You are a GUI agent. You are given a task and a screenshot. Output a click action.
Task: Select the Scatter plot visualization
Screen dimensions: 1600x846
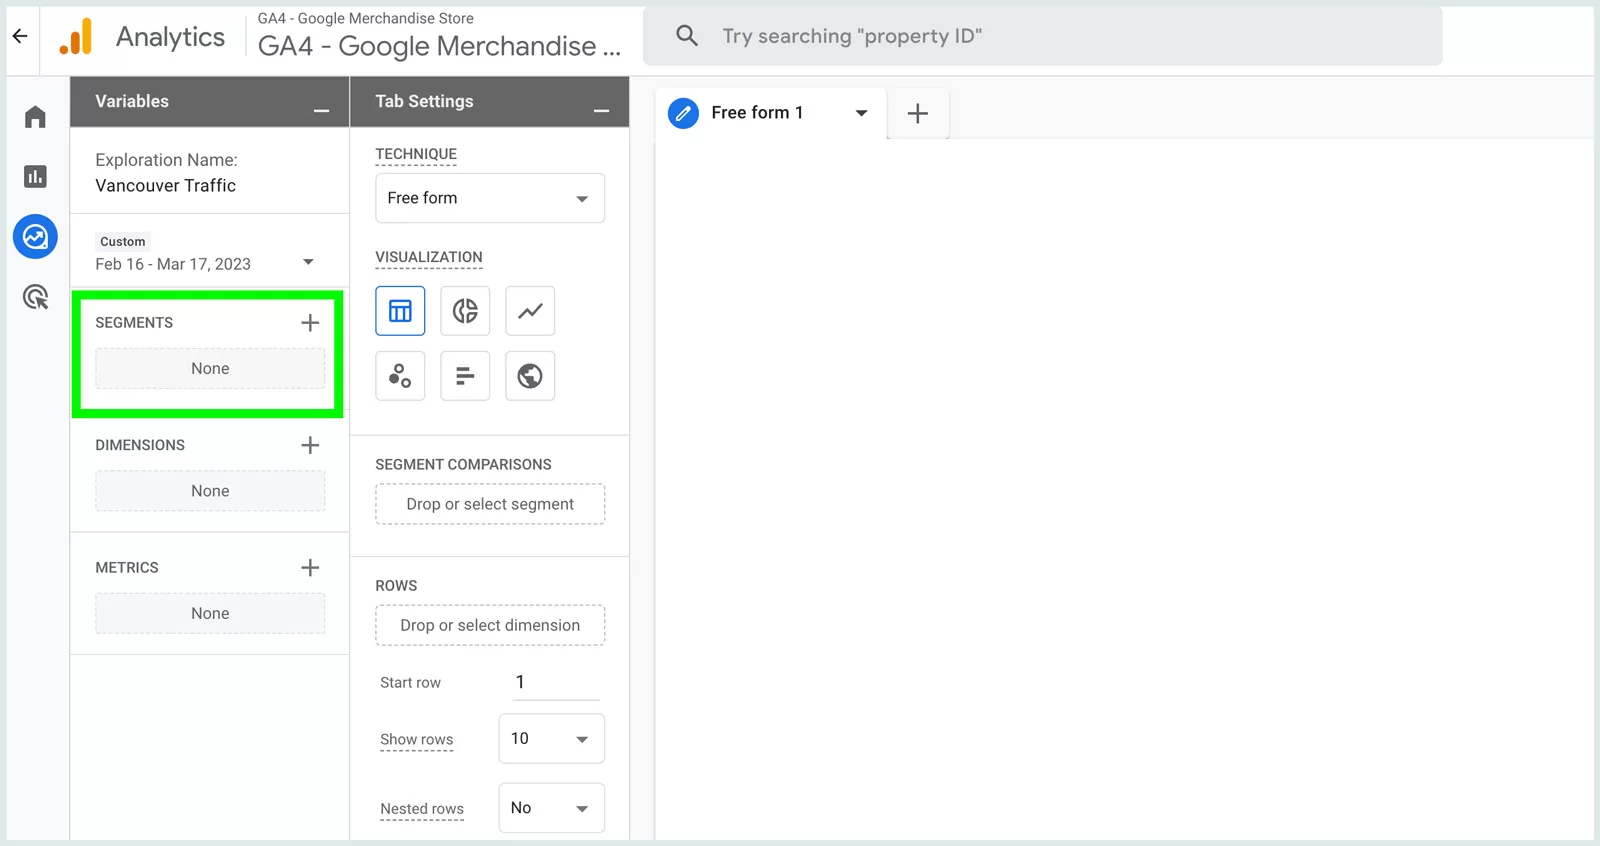(400, 376)
